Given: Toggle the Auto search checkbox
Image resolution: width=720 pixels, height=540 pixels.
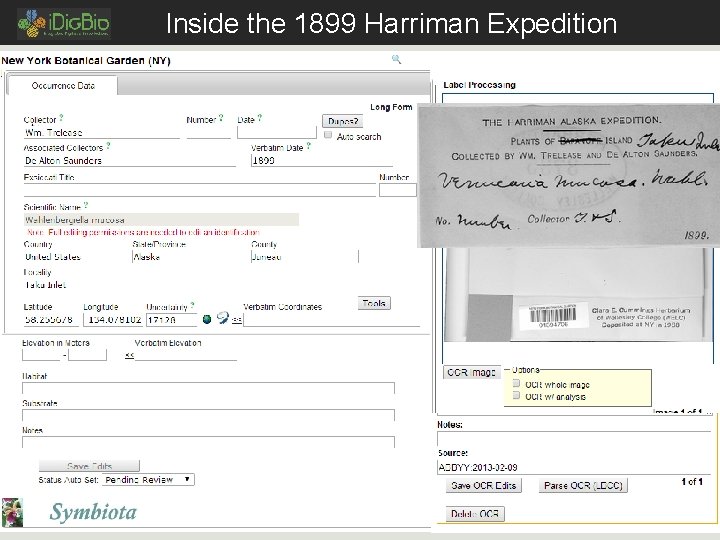Looking at the screenshot, I should pos(328,135).
